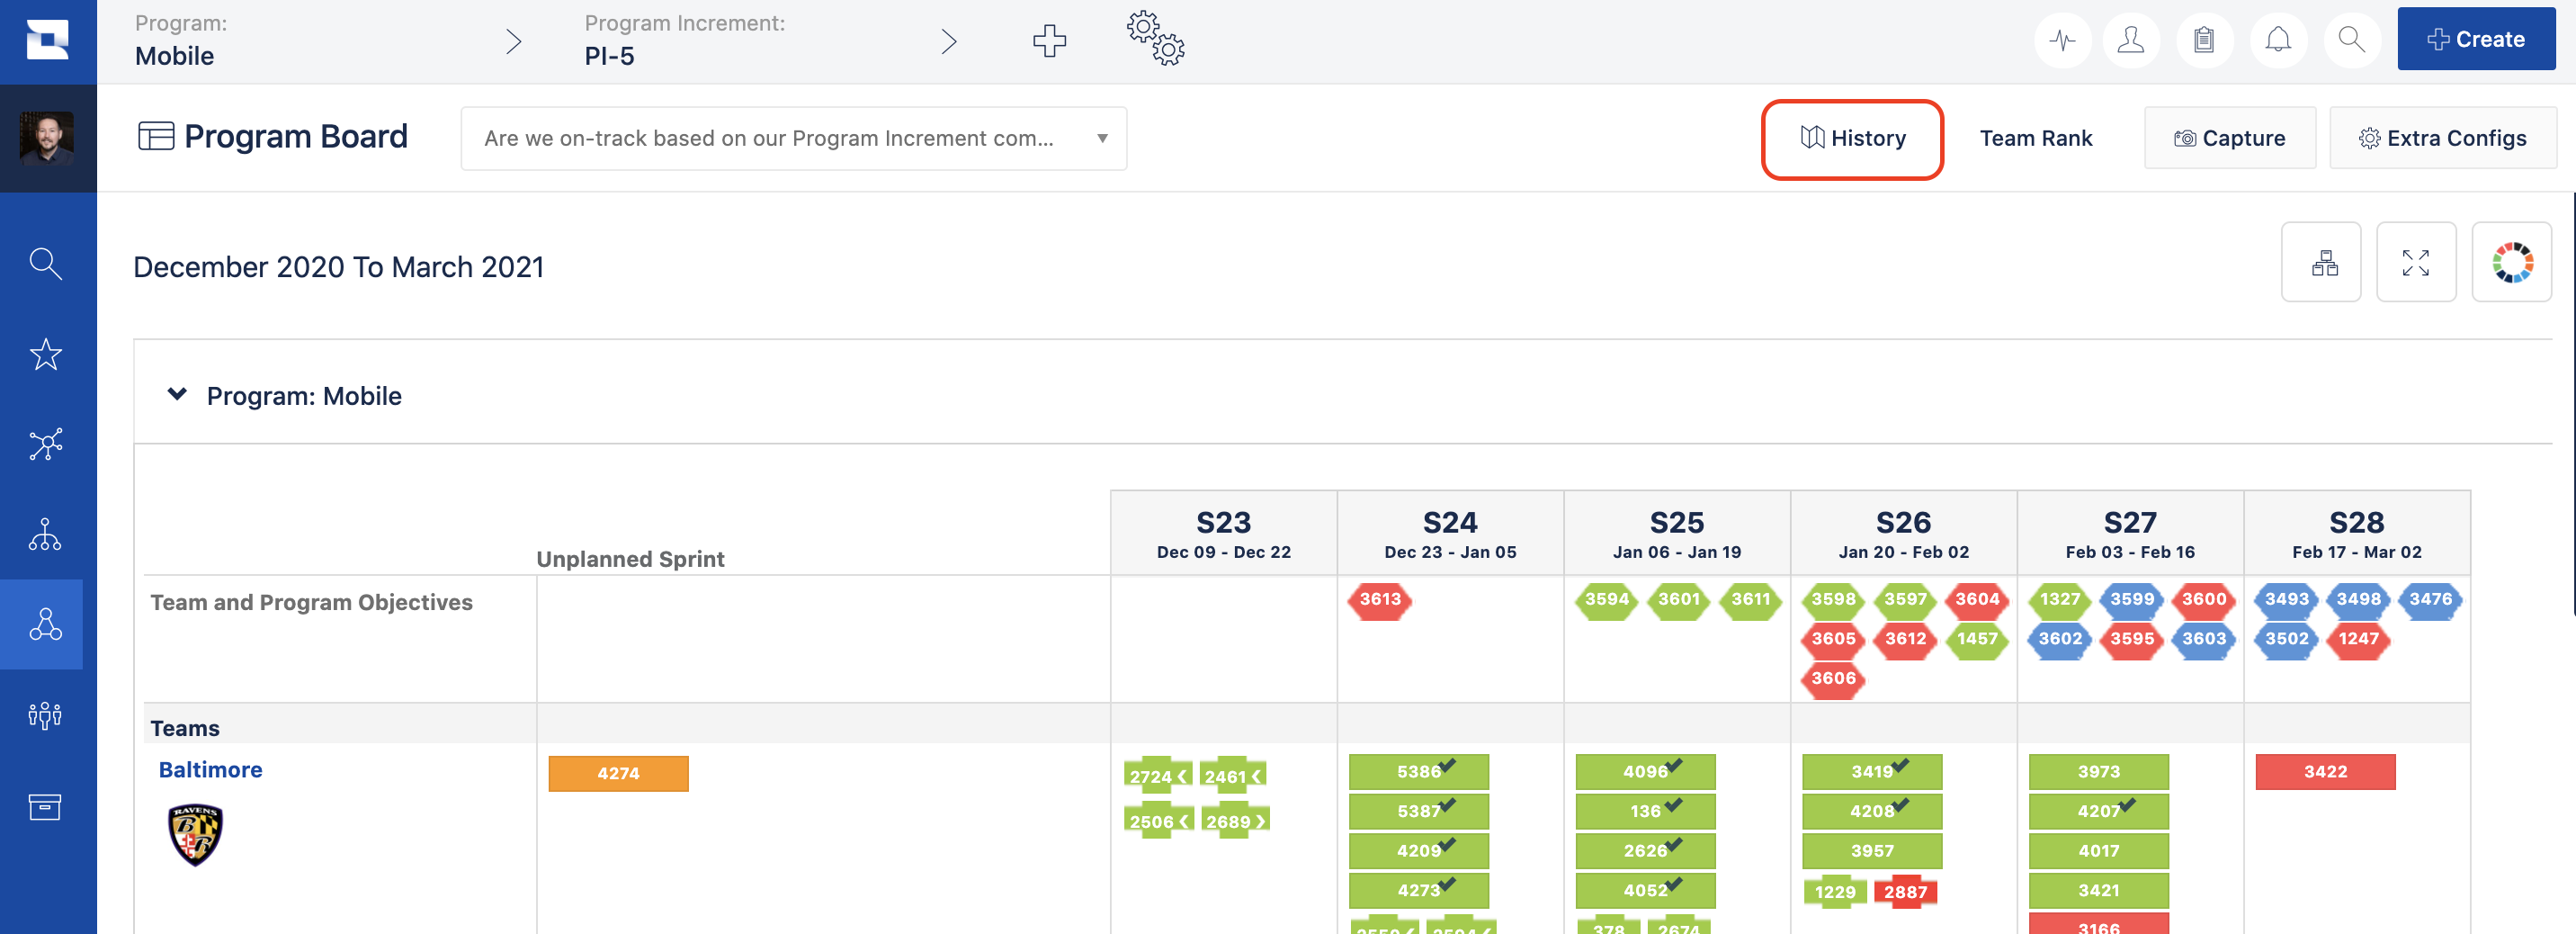This screenshot has height=934, width=2576.
Task: Open feature card 4096 in S25
Action: (1646, 771)
